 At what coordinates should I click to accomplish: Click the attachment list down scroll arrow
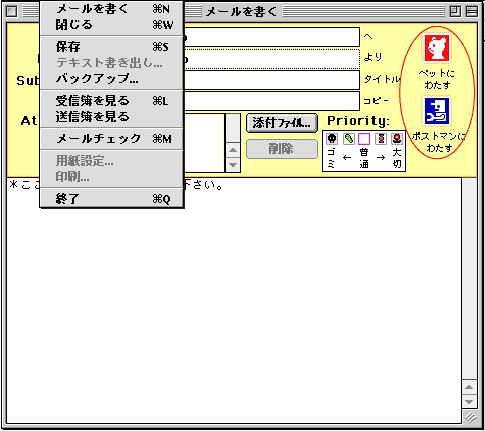pyautogui.click(x=233, y=165)
